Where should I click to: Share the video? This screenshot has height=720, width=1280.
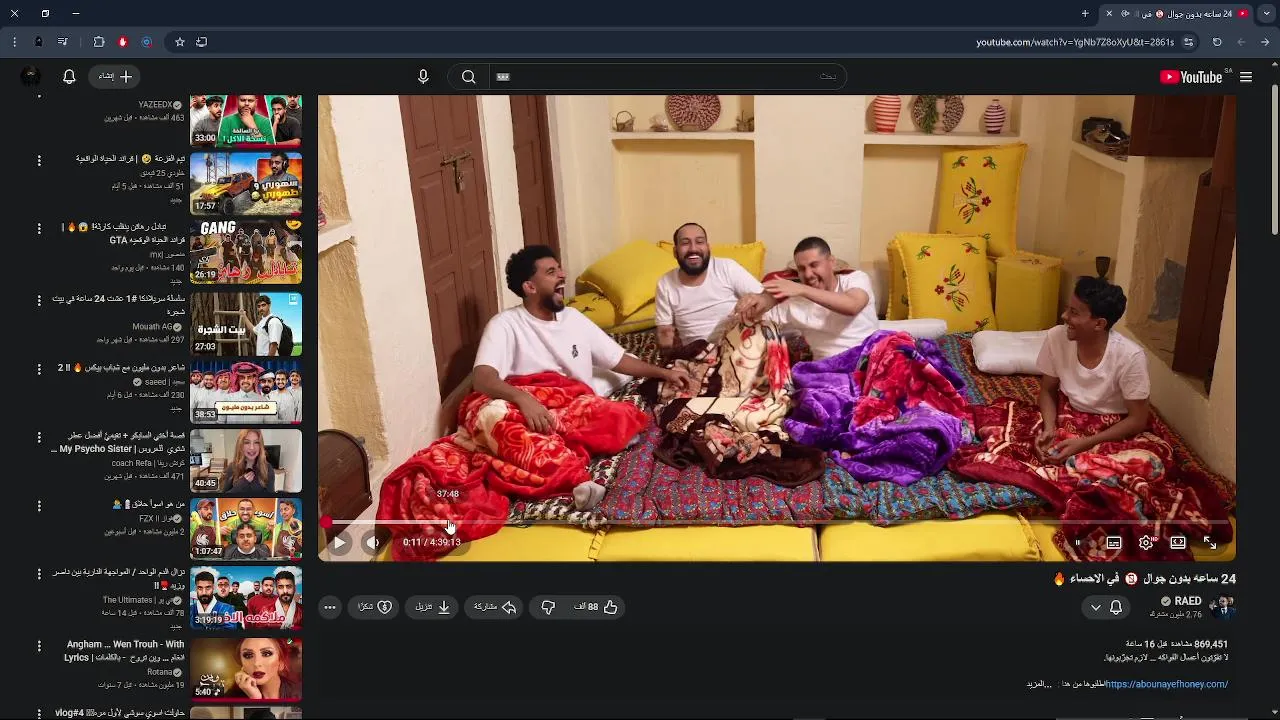coord(494,607)
